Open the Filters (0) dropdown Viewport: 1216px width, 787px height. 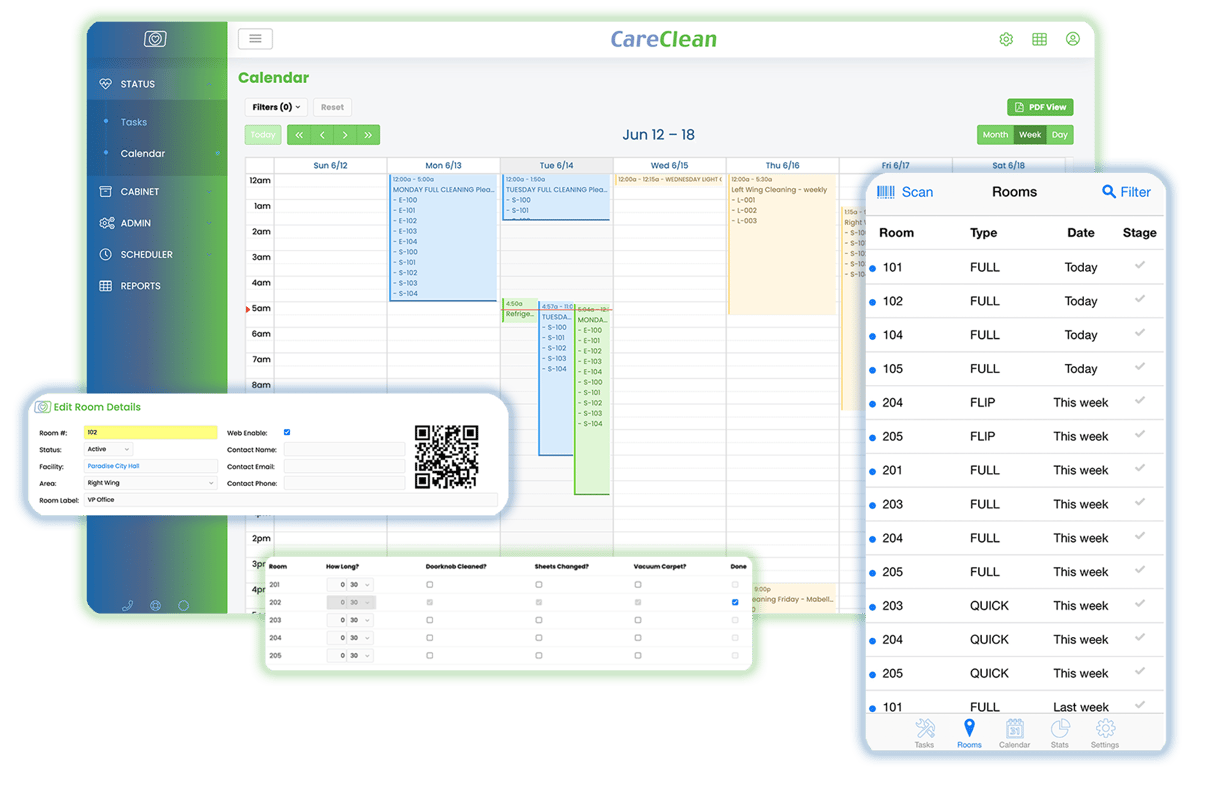click(276, 107)
